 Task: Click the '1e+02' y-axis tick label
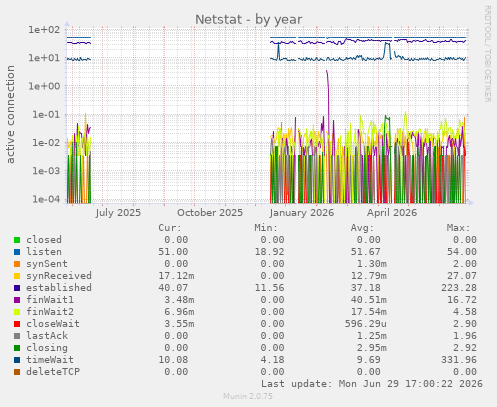[x=44, y=30]
